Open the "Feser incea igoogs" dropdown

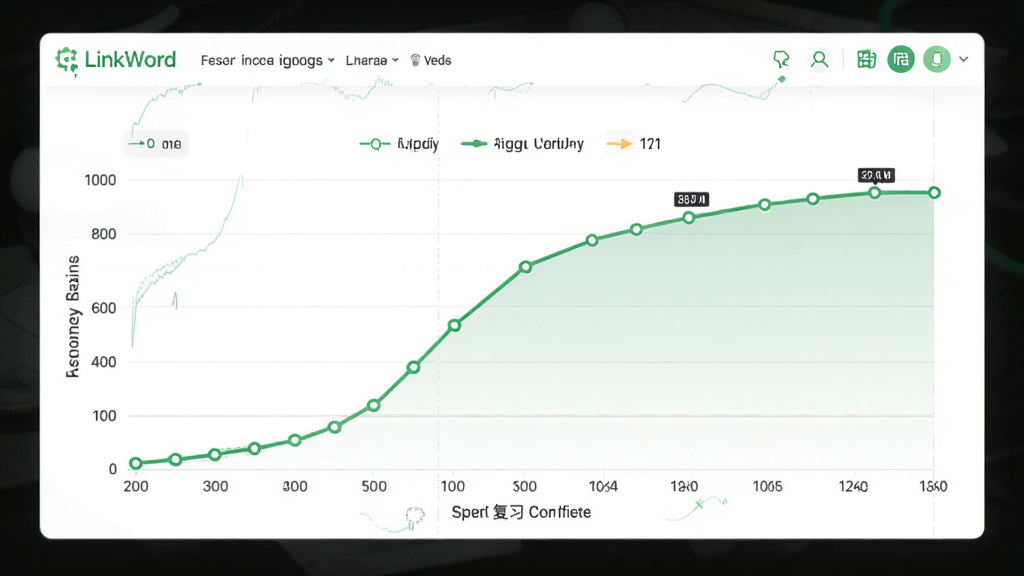tap(267, 61)
